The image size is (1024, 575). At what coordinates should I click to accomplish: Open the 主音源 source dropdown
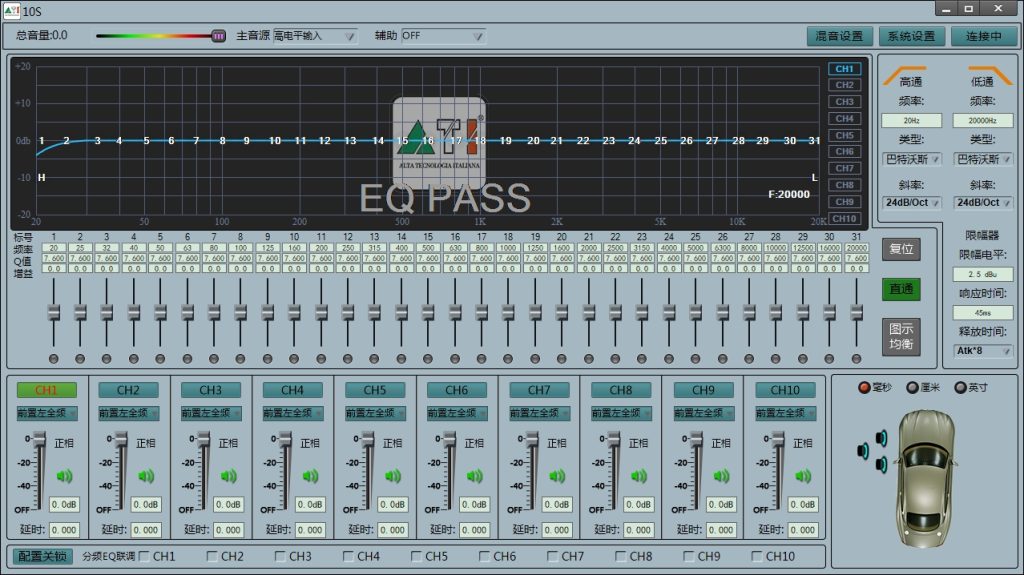point(315,36)
